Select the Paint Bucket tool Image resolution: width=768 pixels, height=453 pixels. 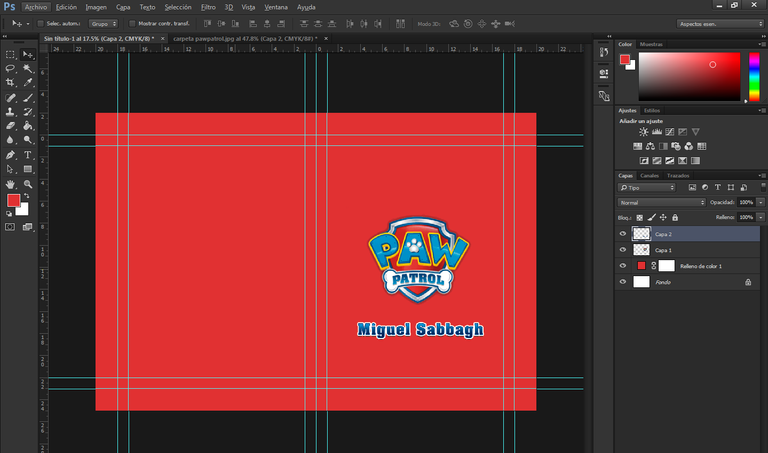pyautogui.click(x=28, y=126)
